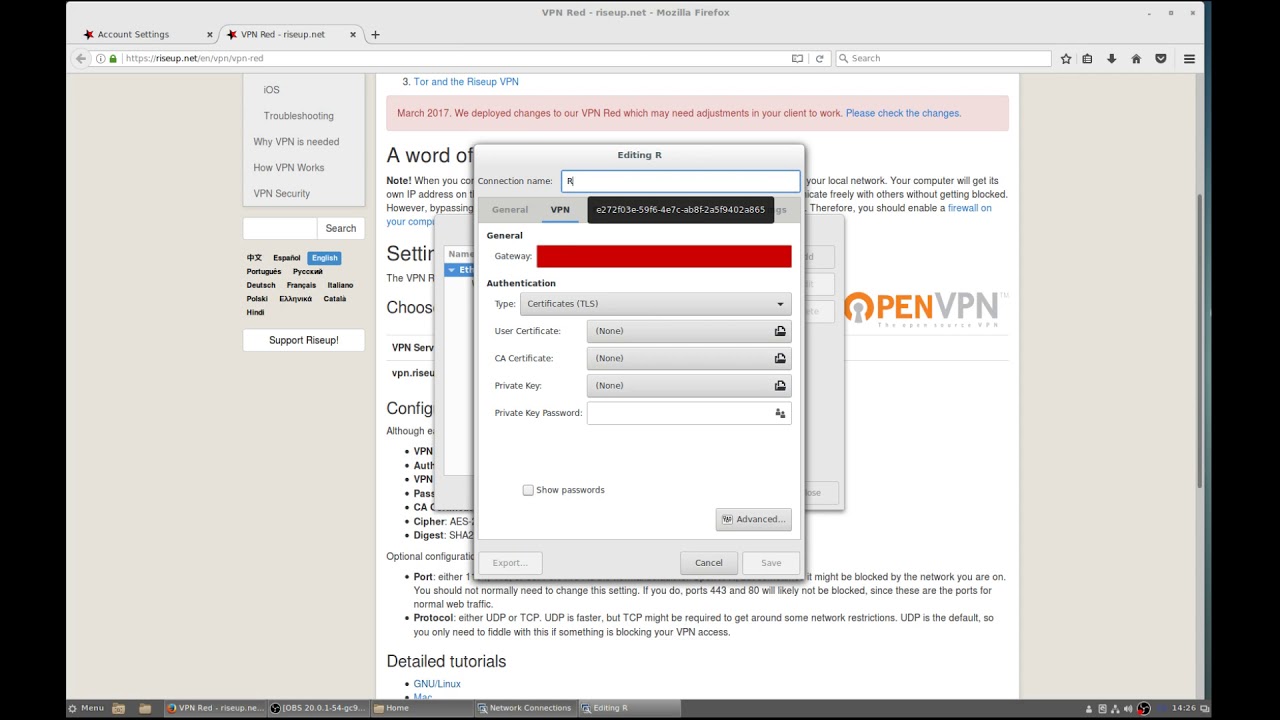
Task: Click the Support Riseup! button
Action: (x=304, y=340)
